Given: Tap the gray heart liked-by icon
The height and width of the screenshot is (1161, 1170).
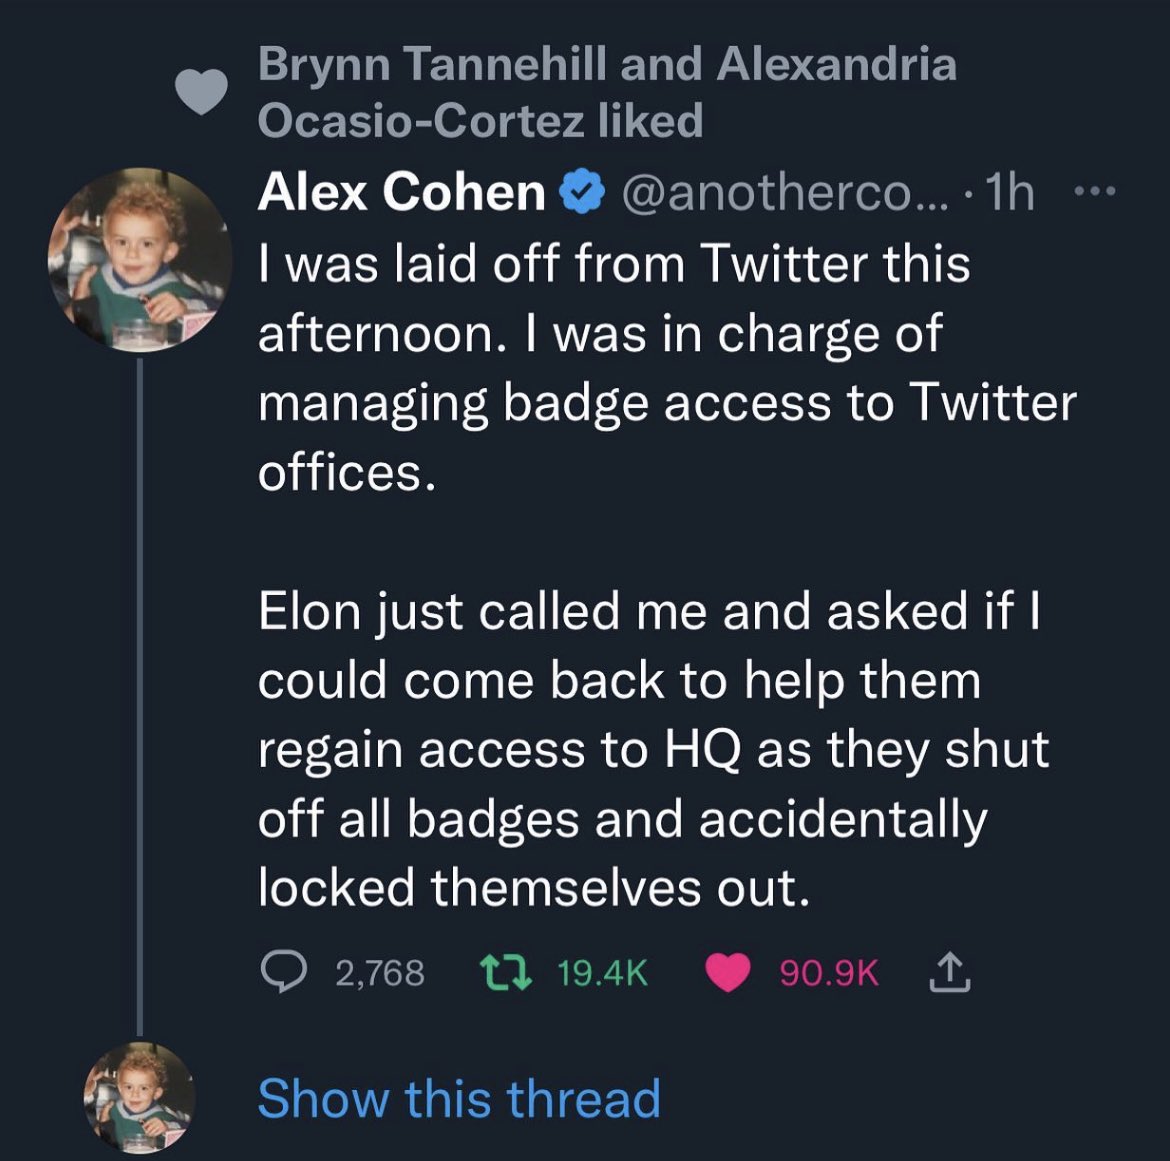Looking at the screenshot, I should click(x=201, y=92).
